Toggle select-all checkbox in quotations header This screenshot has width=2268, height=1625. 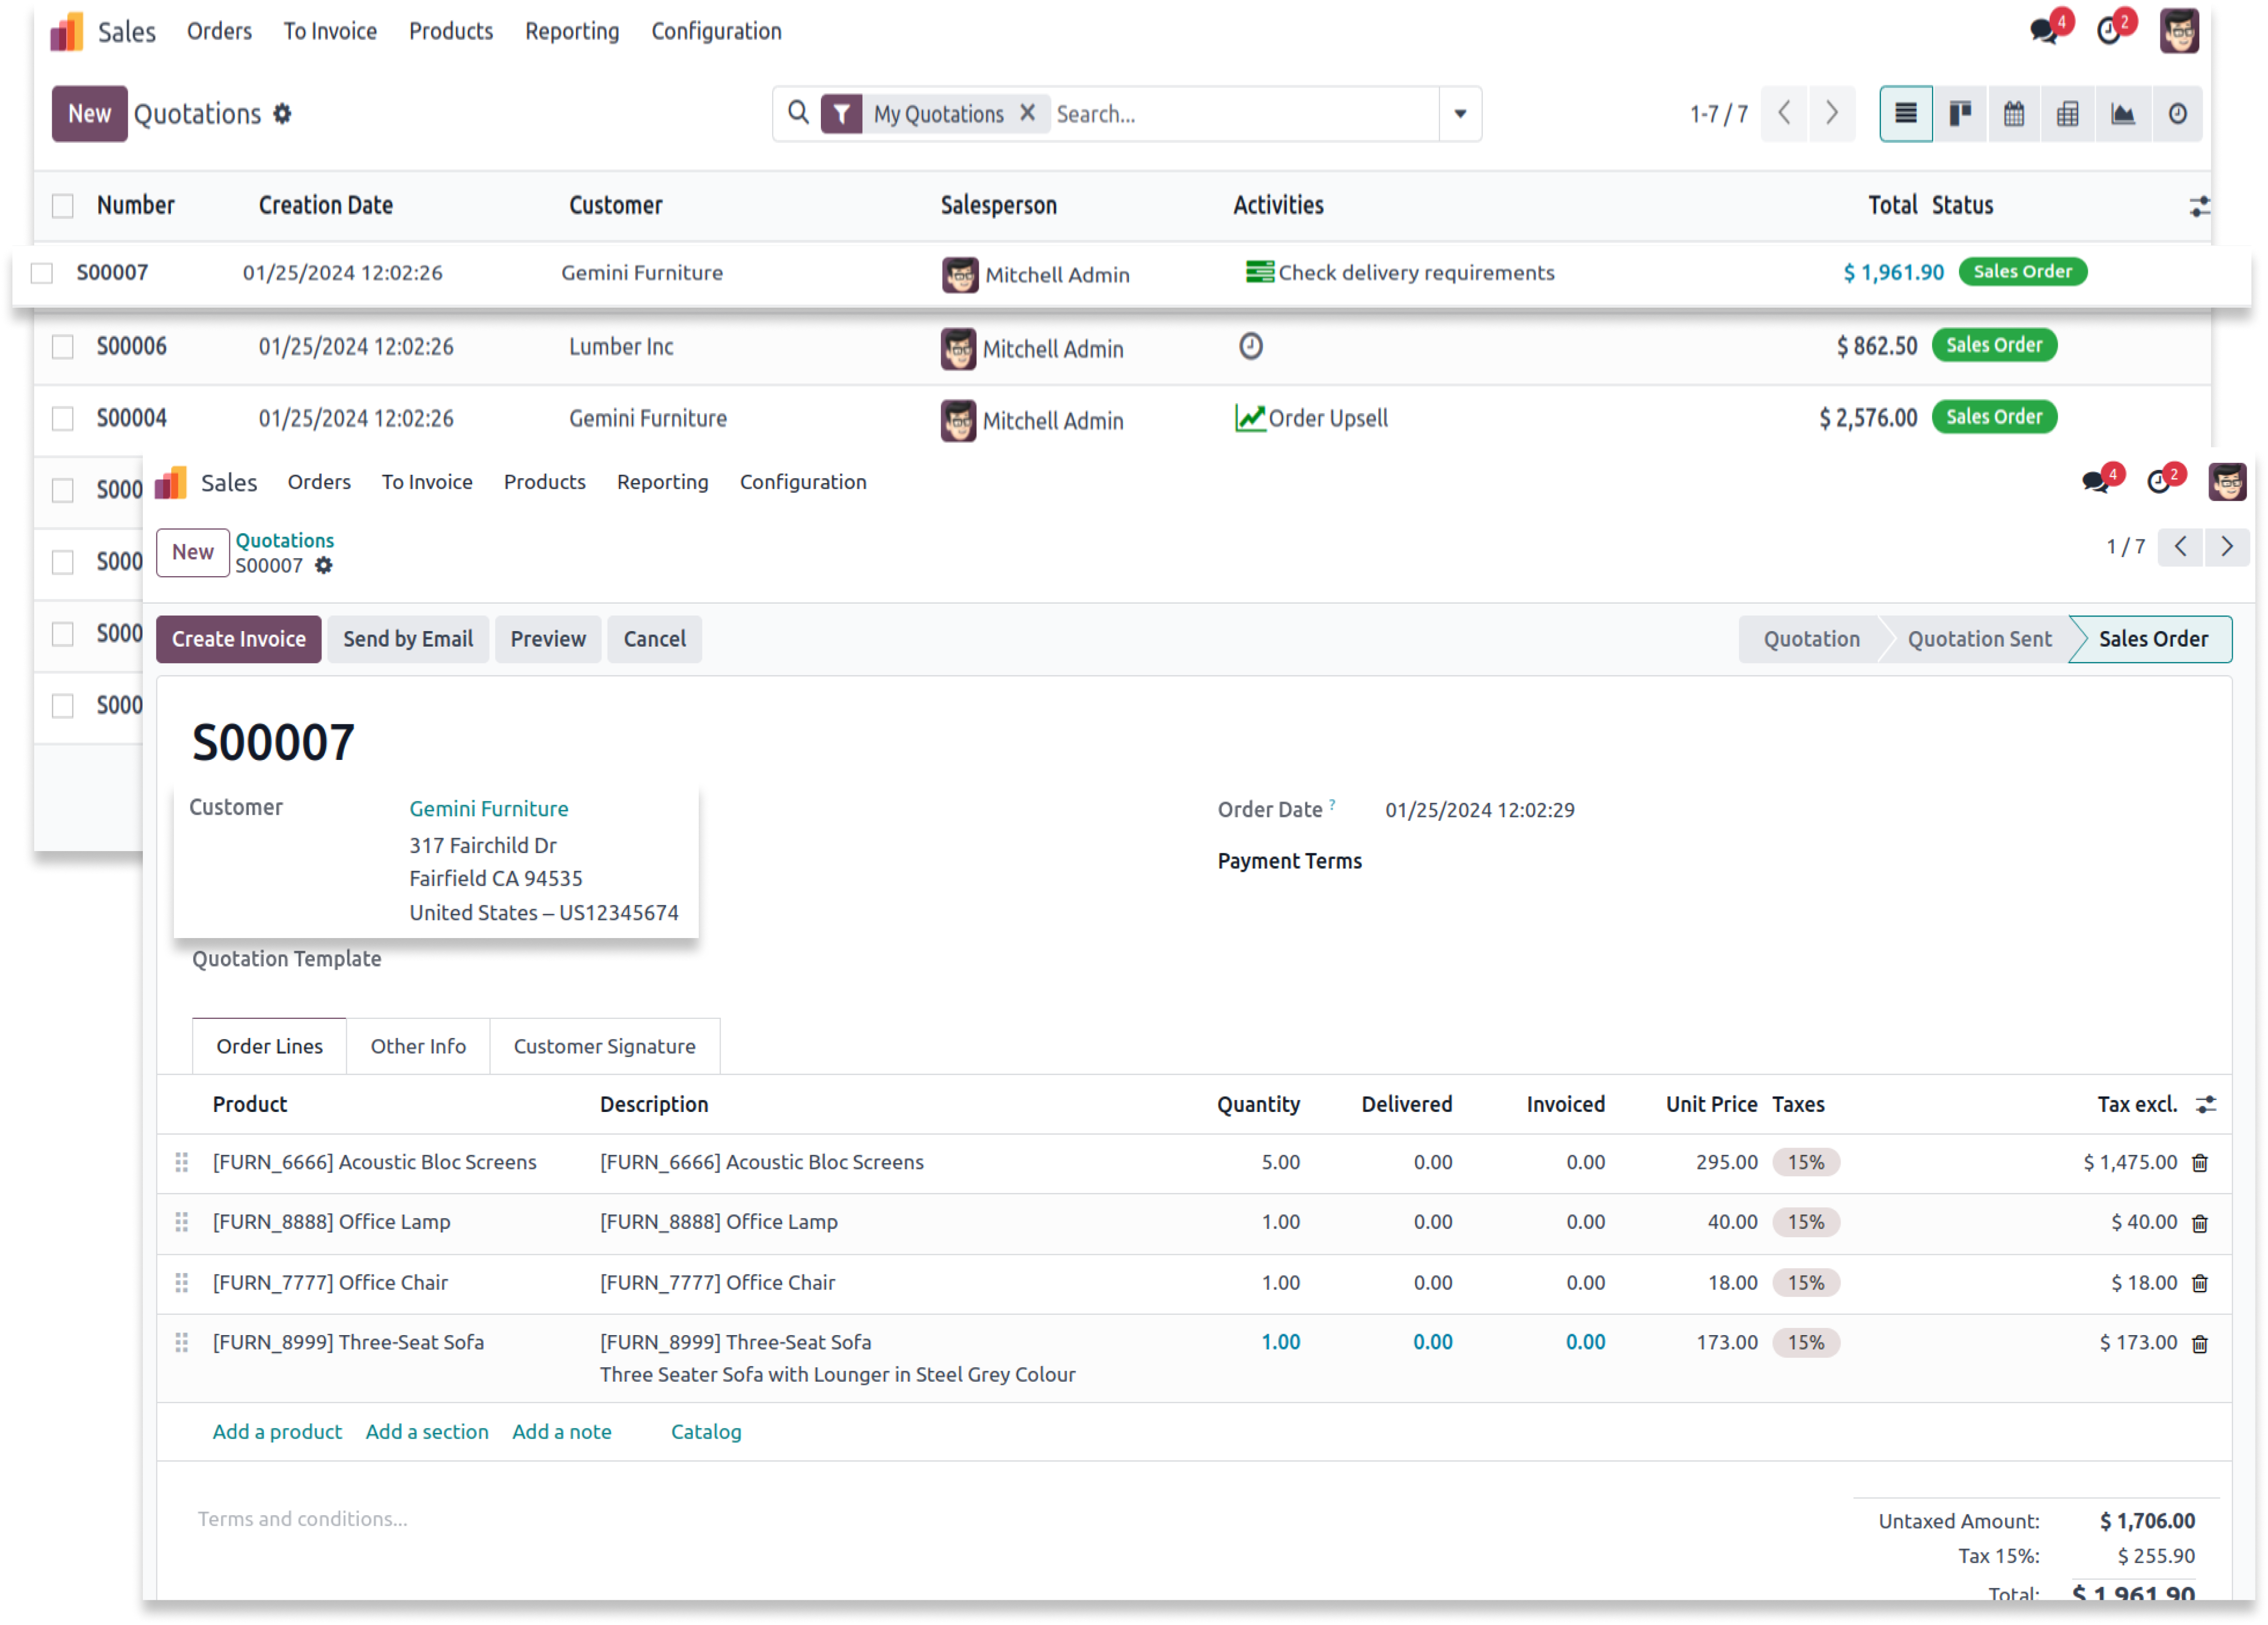click(x=63, y=206)
